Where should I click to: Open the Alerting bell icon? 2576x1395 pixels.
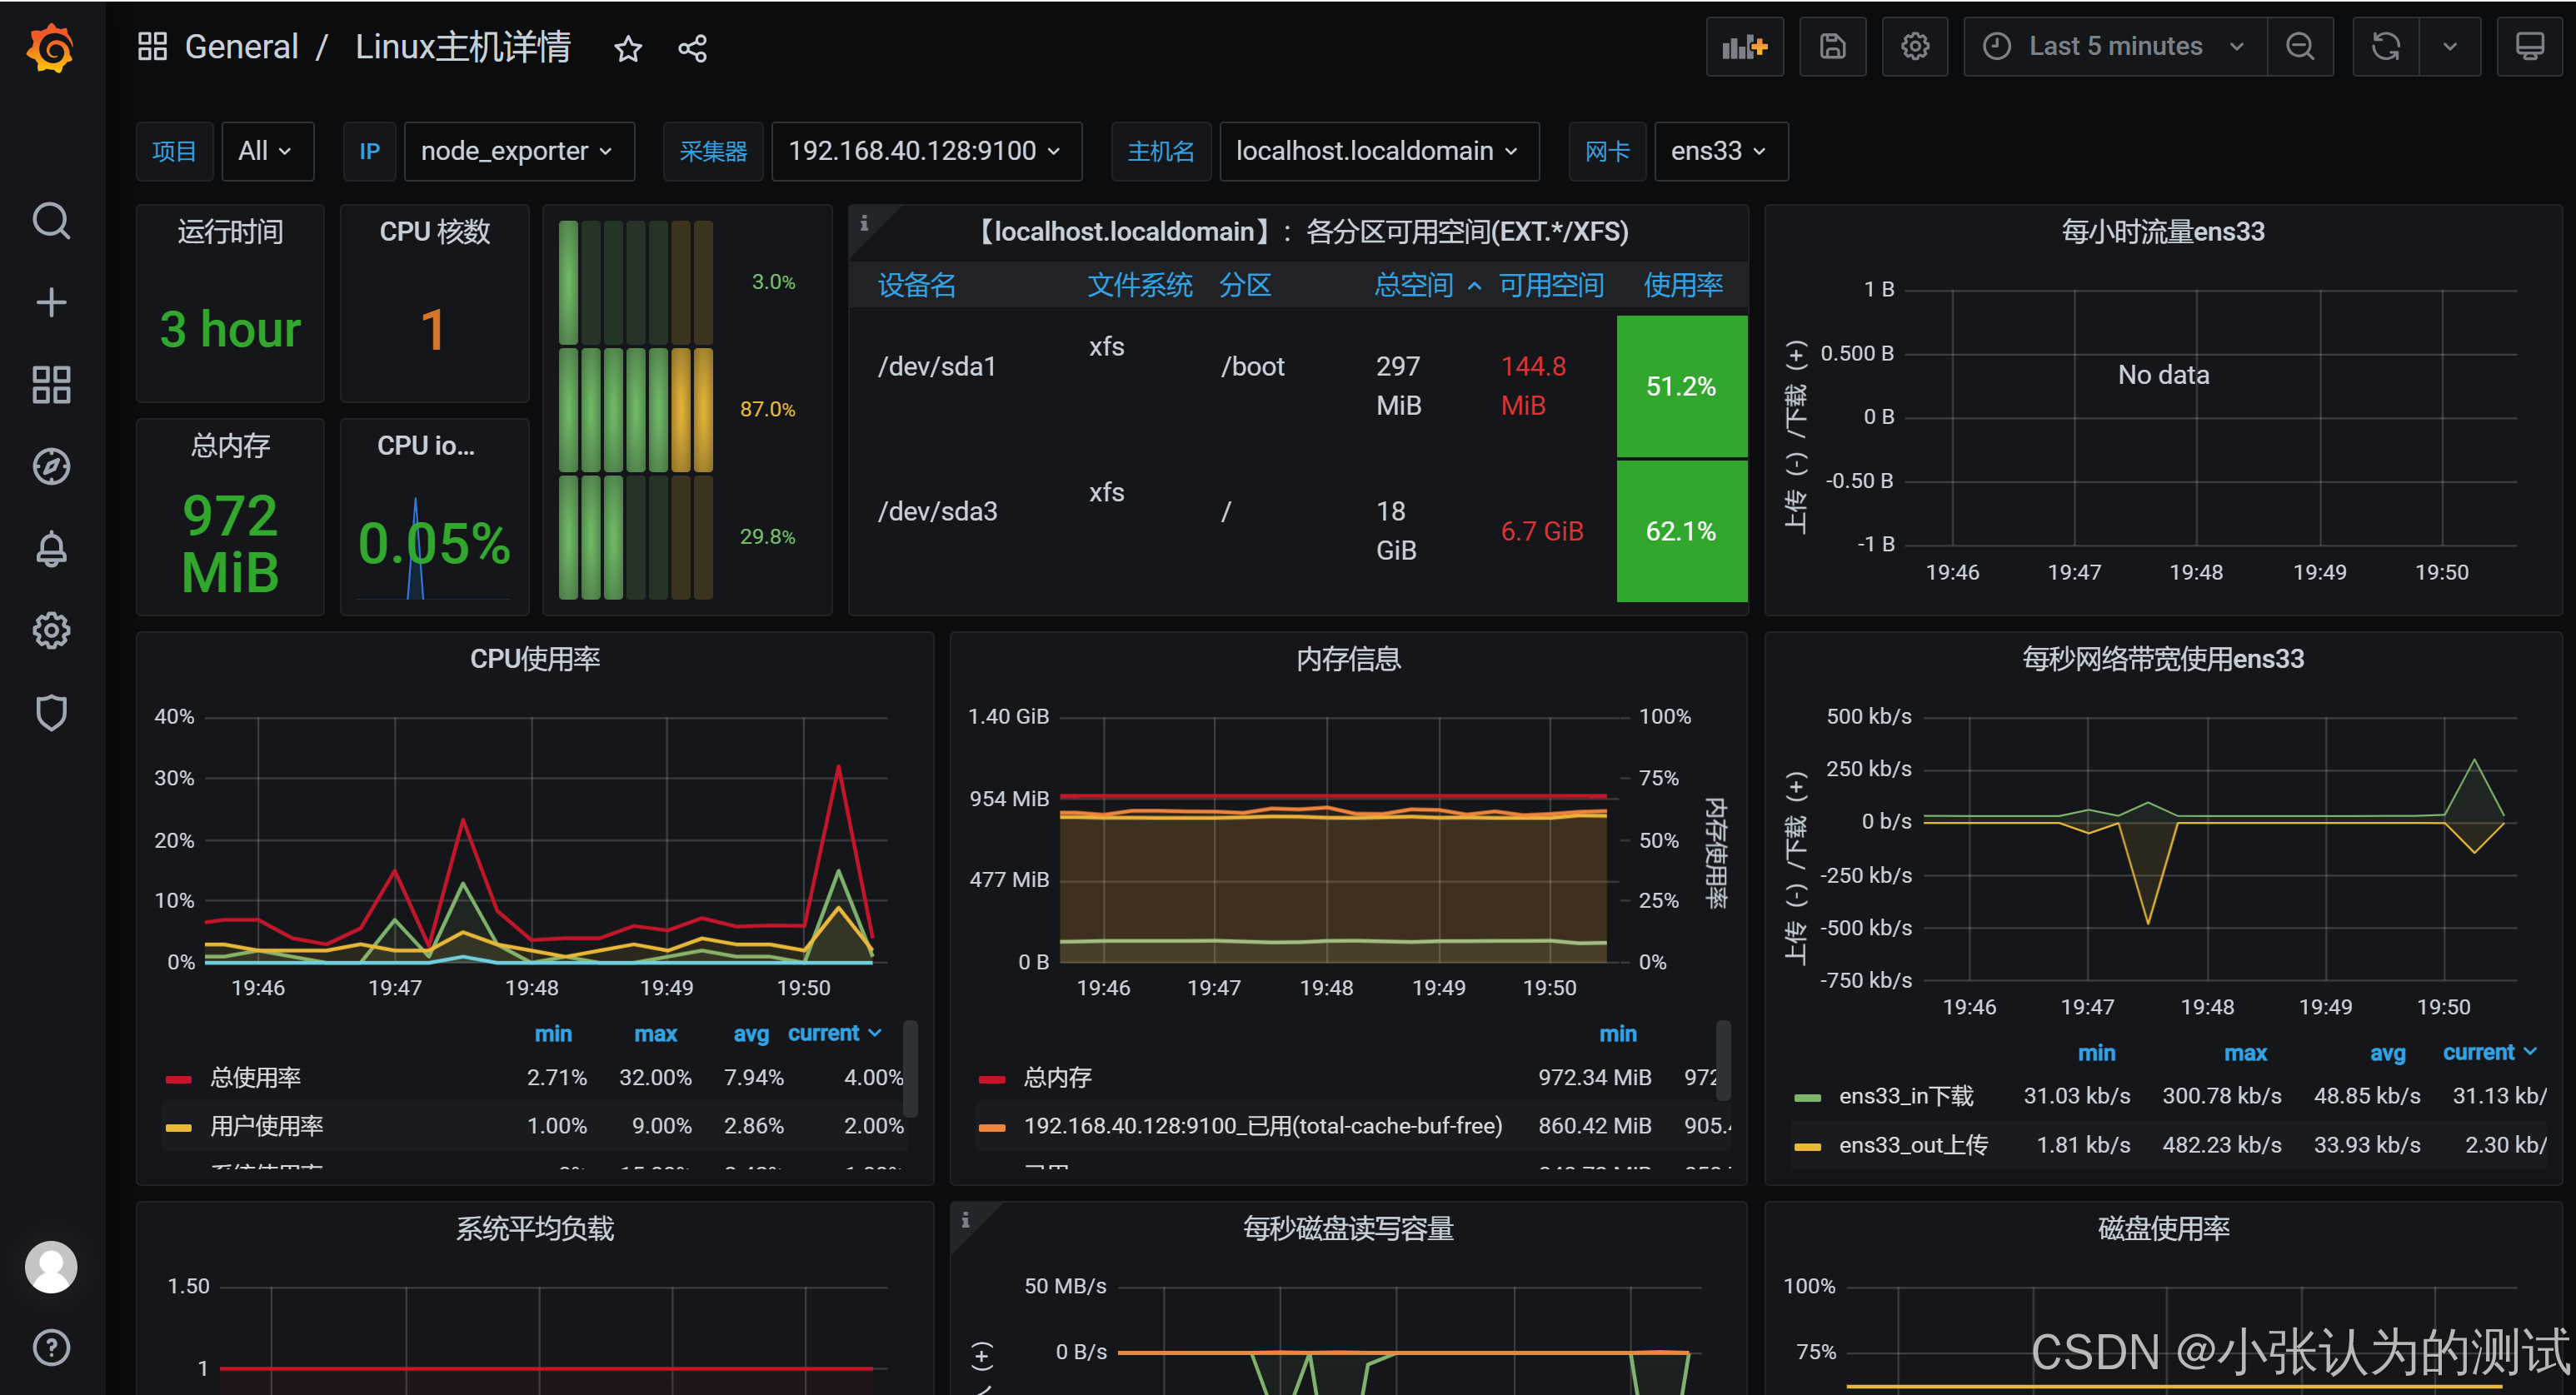pyautogui.click(x=51, y=549)
